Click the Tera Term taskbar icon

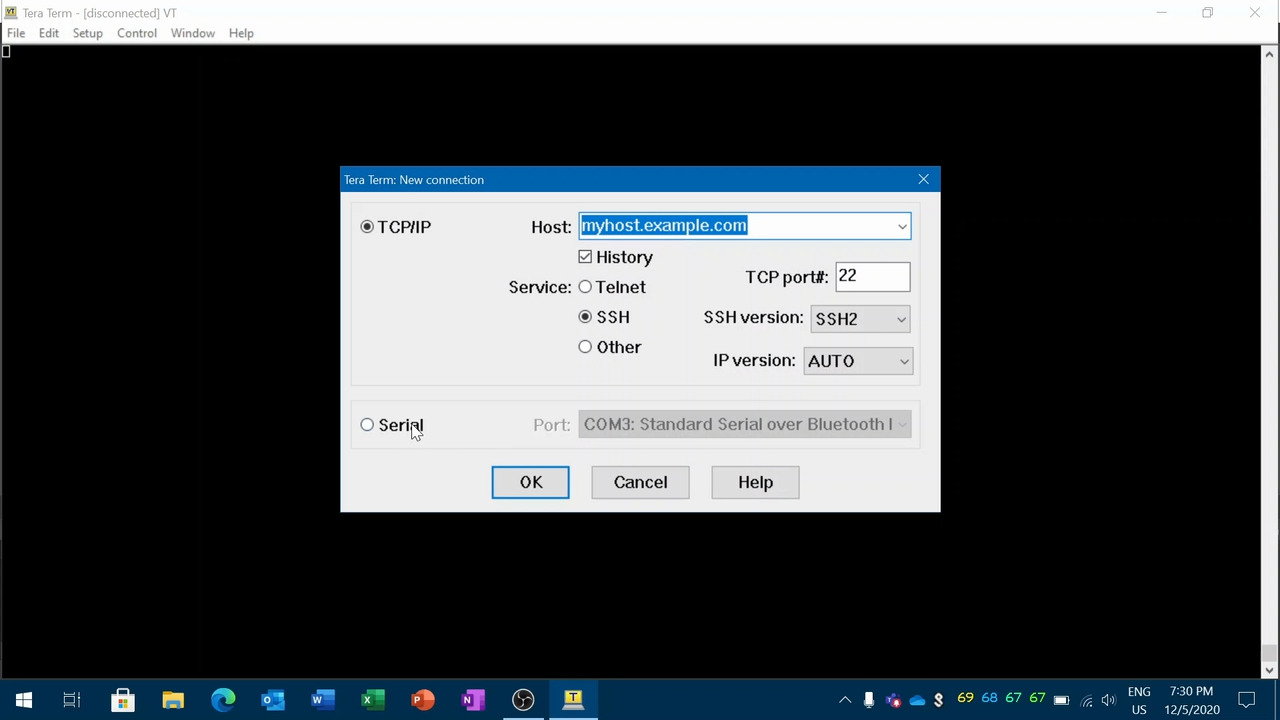click(x=573, y=700)
